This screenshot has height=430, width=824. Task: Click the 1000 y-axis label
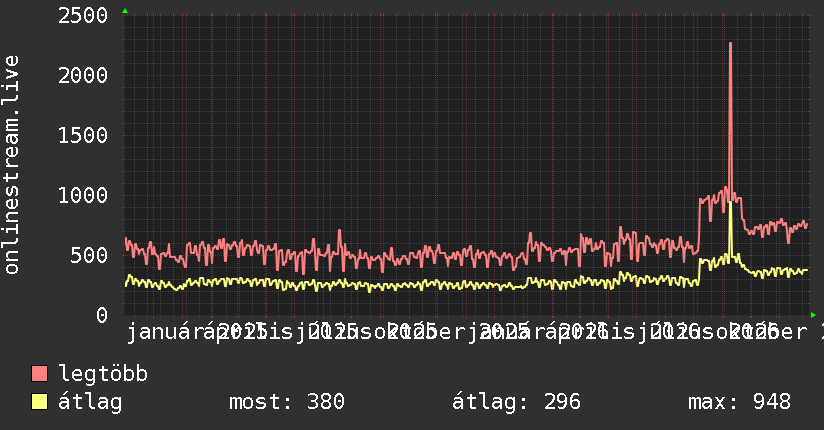click(x=83, y=195)
